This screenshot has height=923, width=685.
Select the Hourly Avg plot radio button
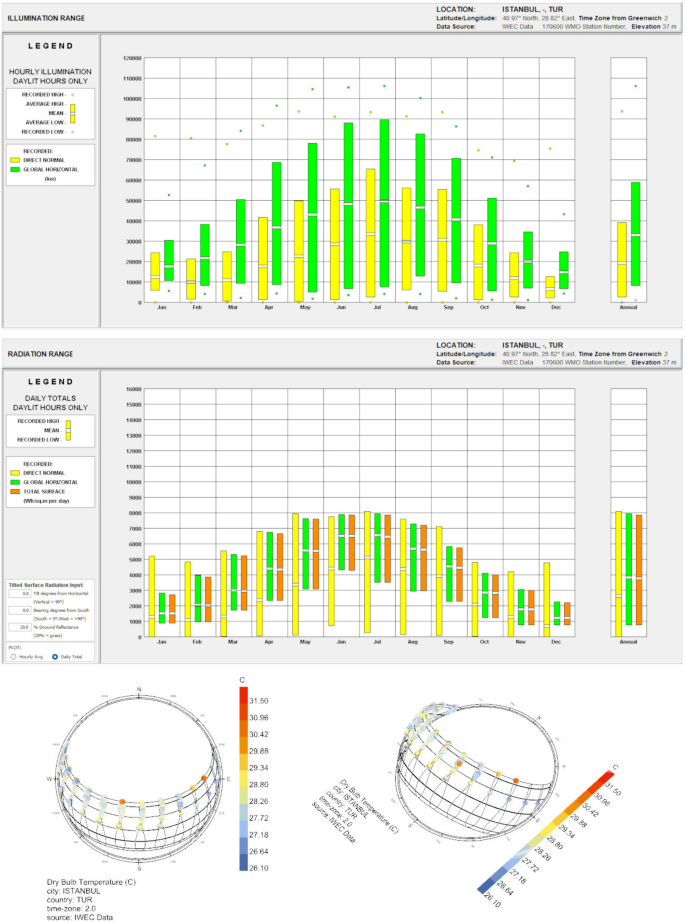pos(13,657)
